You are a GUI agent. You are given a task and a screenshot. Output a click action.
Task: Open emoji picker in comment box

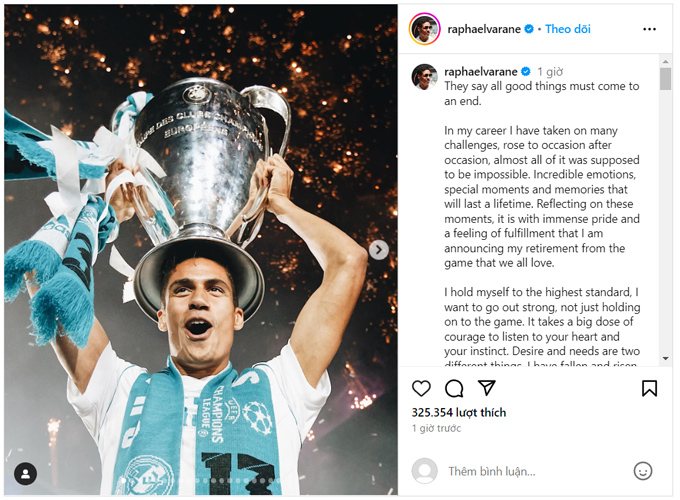click(643, 470)
